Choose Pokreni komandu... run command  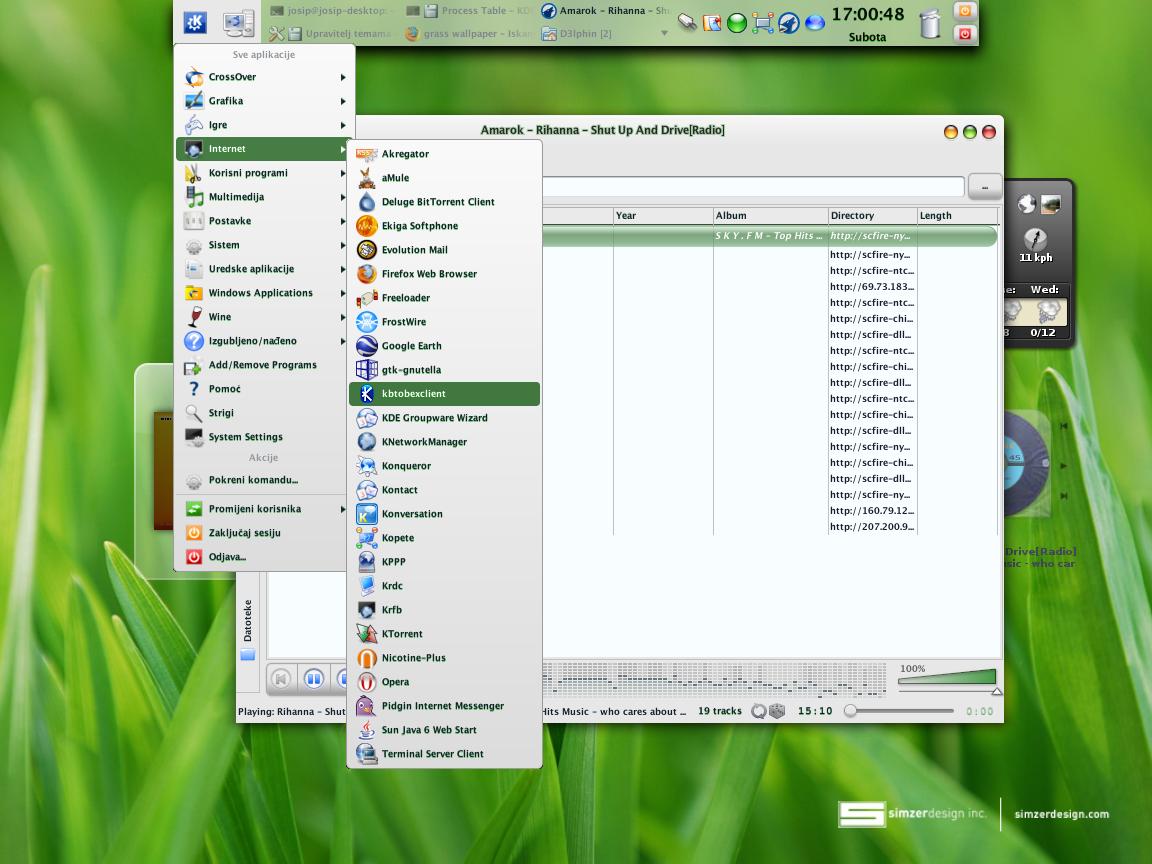pos(263,480)
